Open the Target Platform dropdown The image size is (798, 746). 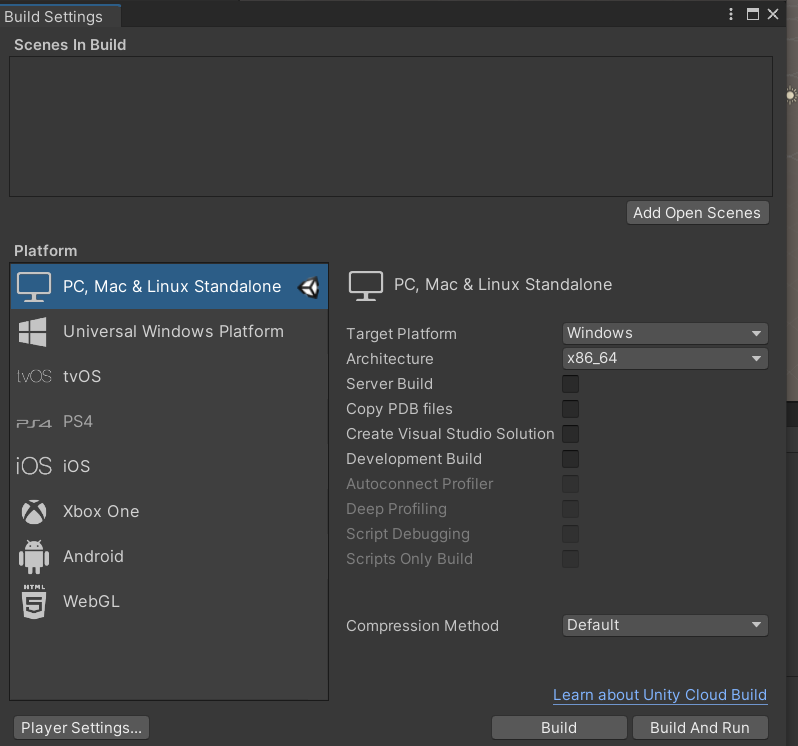coord(665,333)
